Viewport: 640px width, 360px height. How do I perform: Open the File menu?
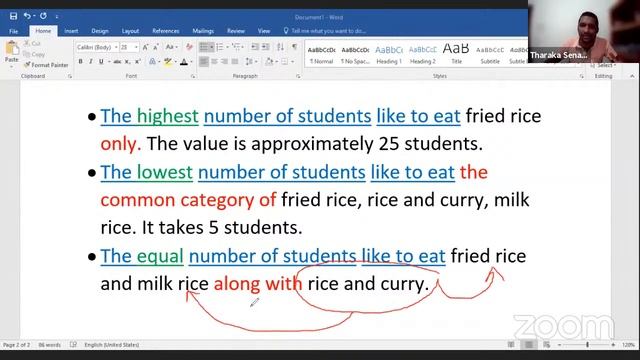[x=13, y=31]
